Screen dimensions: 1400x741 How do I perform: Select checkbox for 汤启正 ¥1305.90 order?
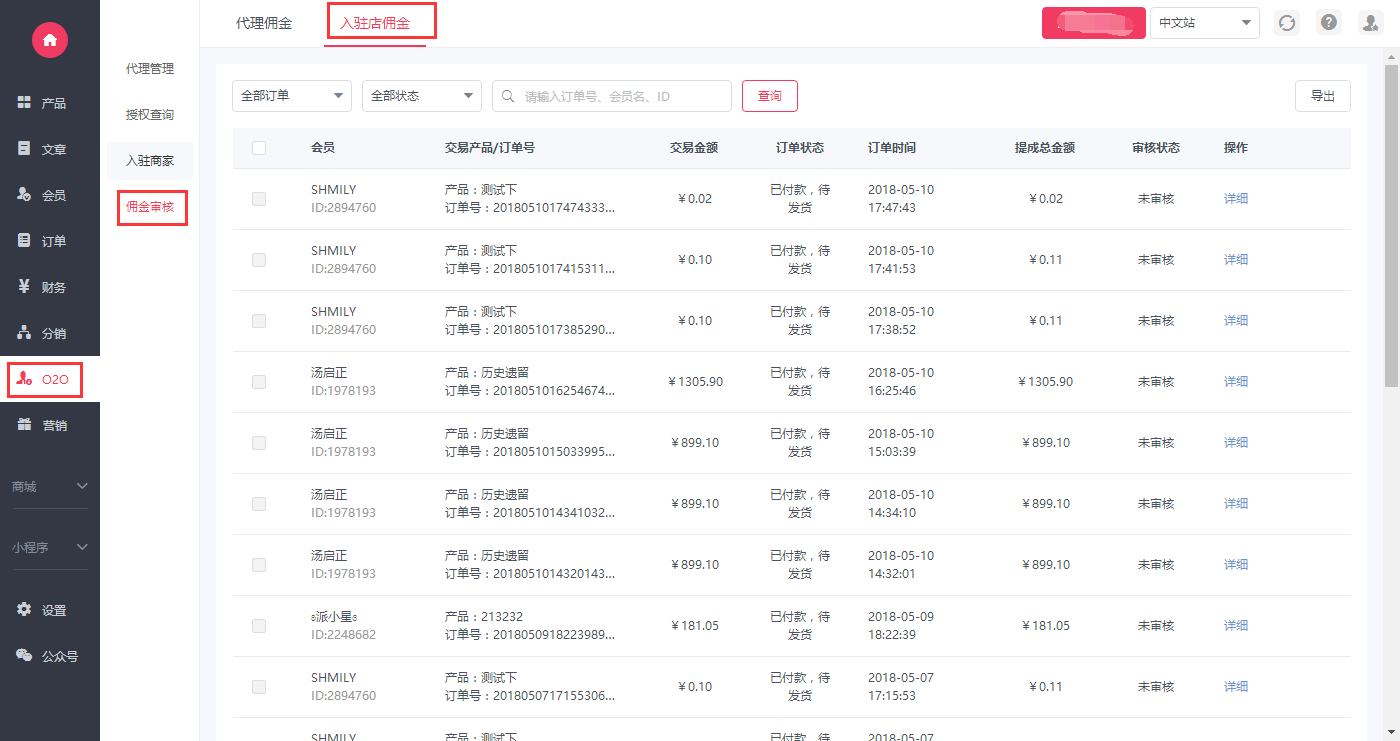pos(259,382)
